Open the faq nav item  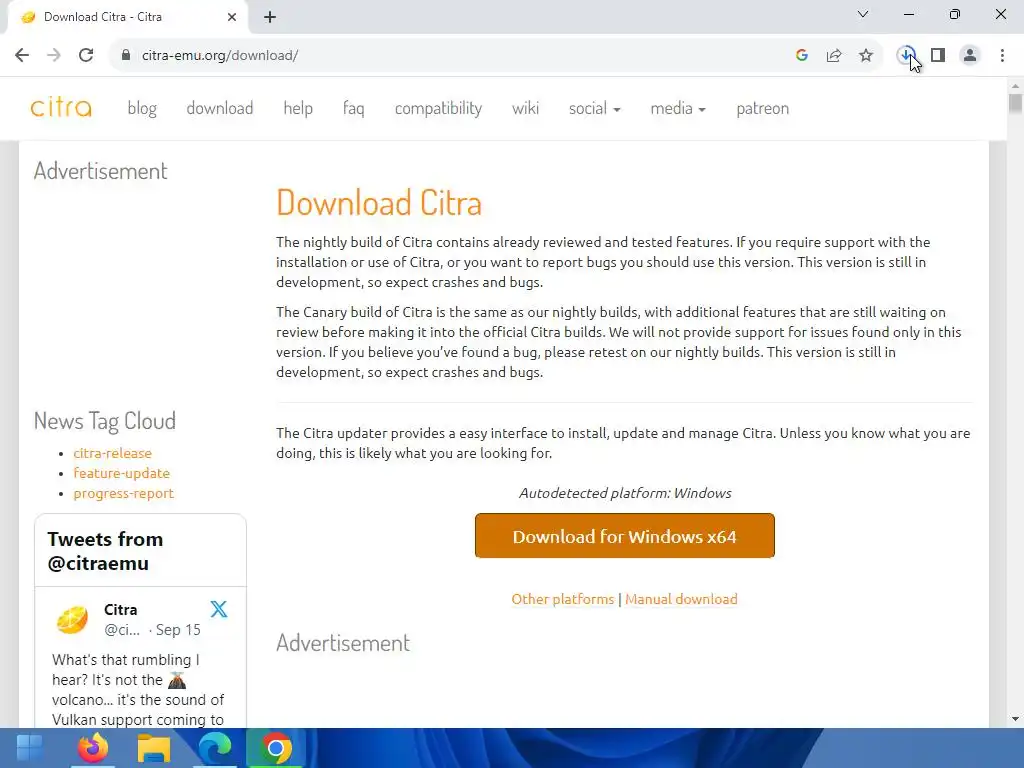pos(353,108)
